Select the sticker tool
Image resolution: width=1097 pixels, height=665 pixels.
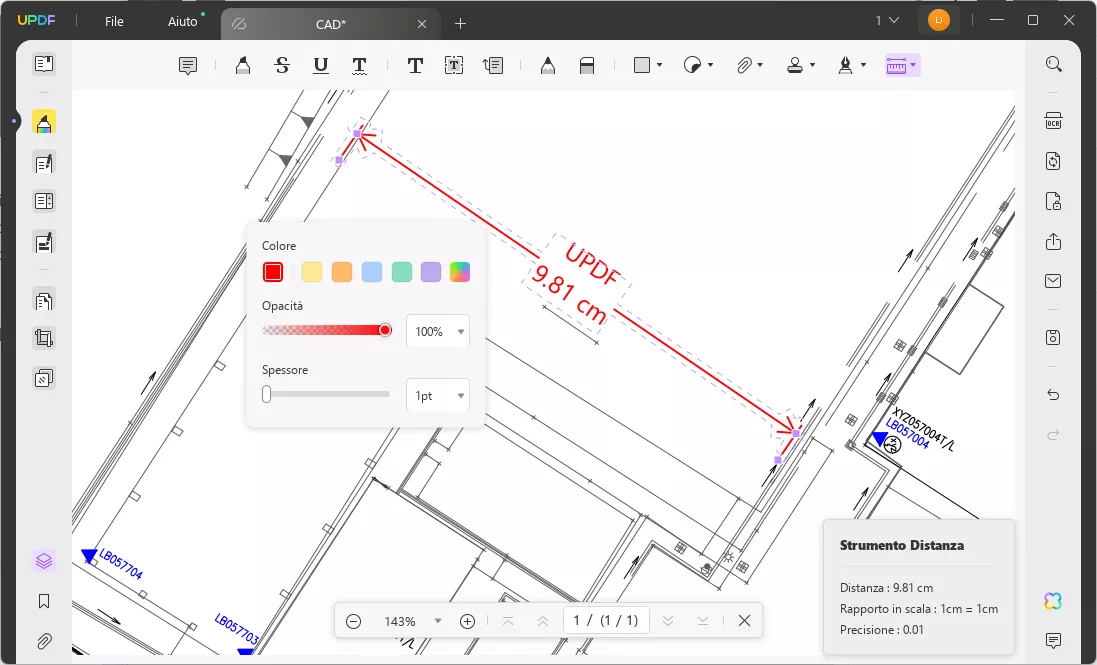(692, 65)
